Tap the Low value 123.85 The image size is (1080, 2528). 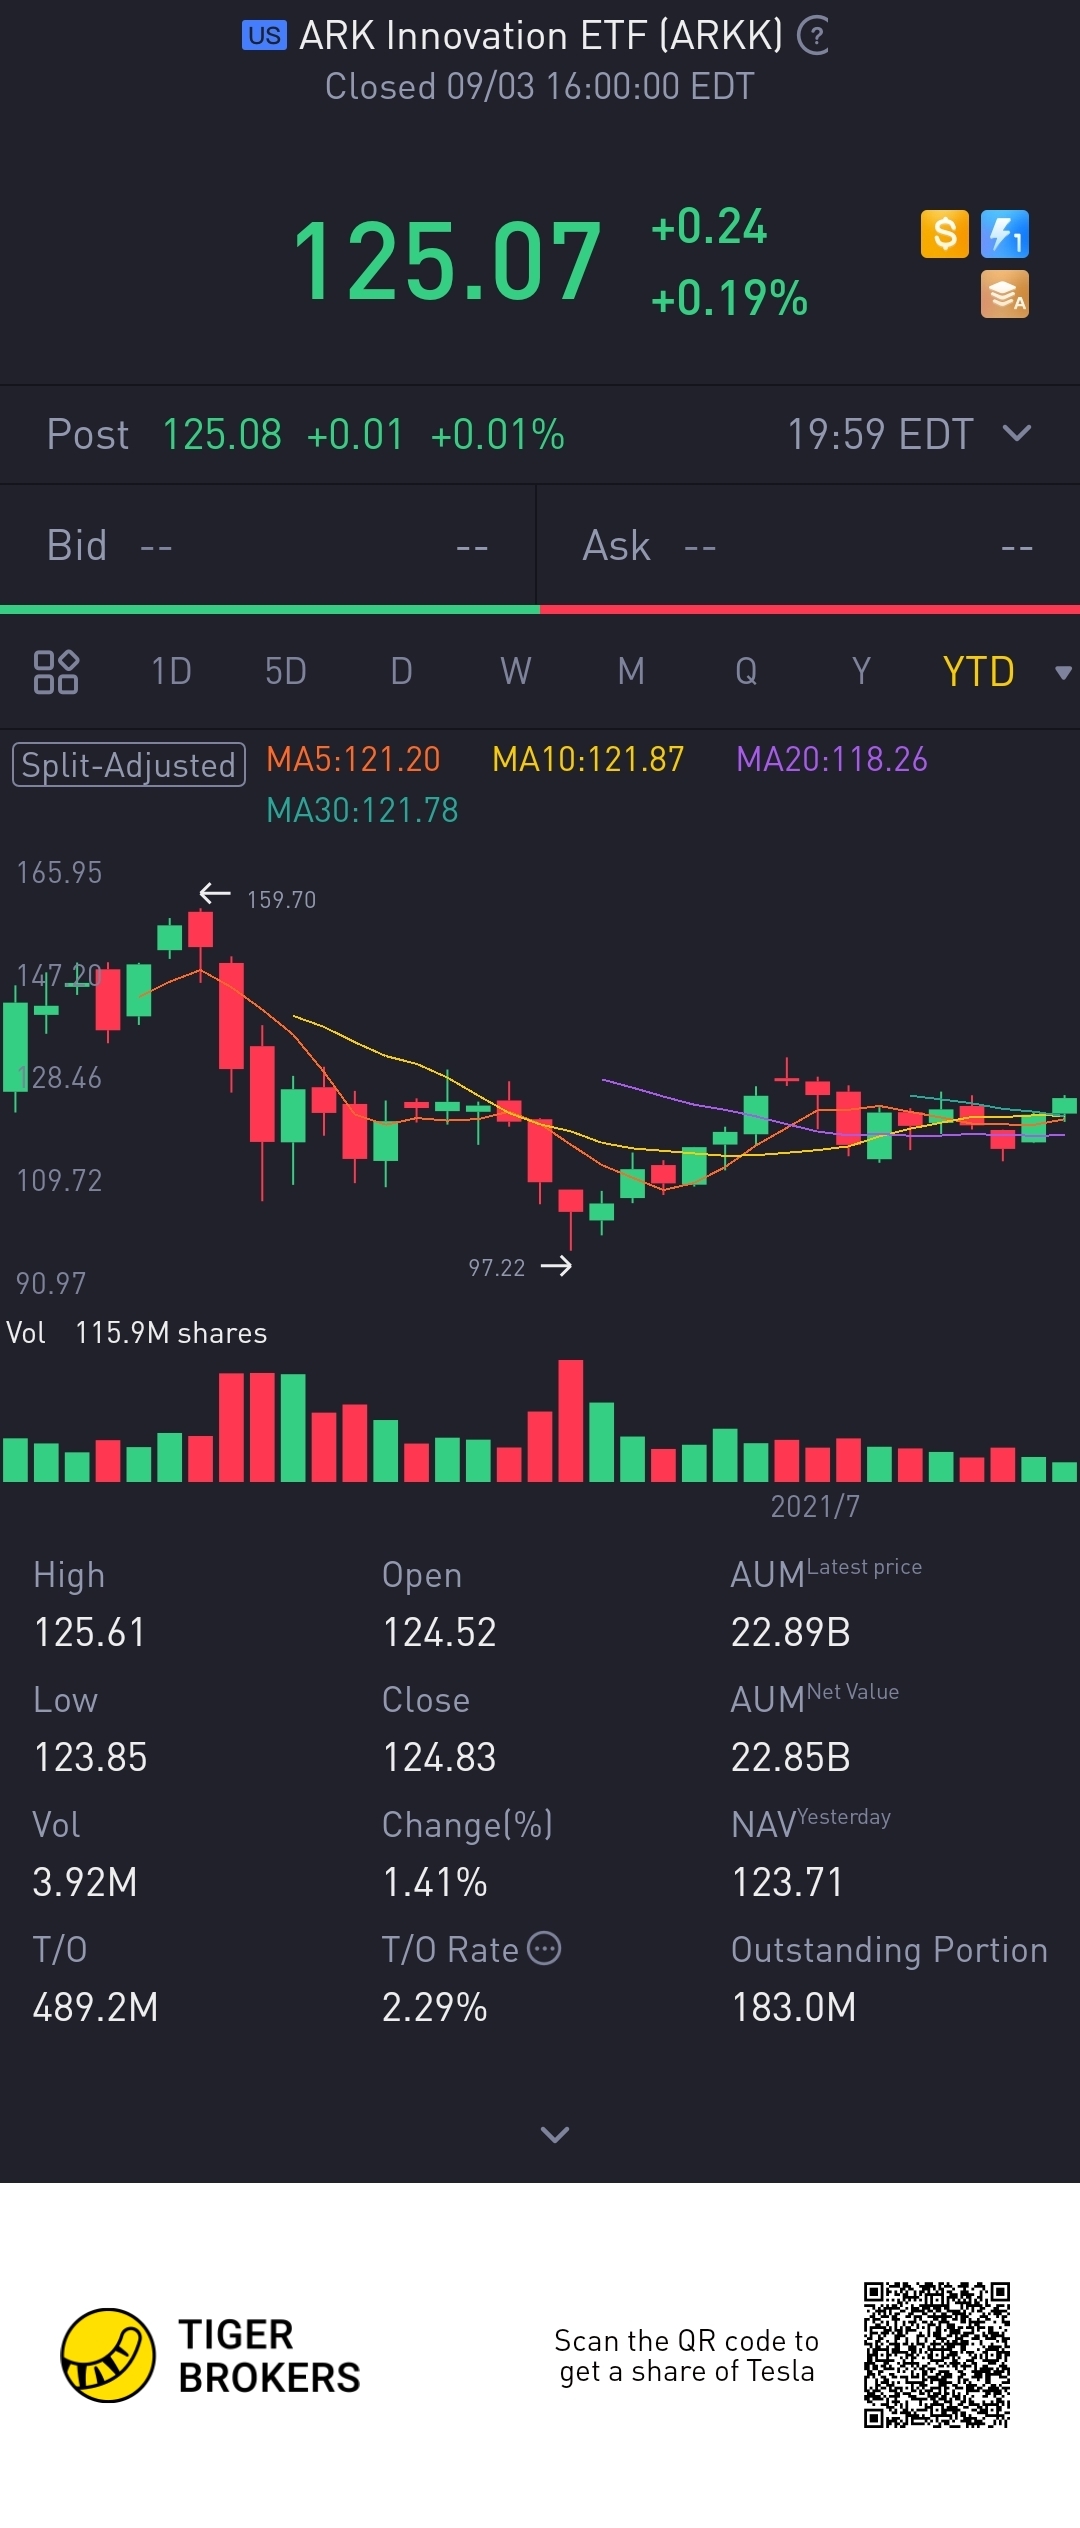tap(90, 1757)
